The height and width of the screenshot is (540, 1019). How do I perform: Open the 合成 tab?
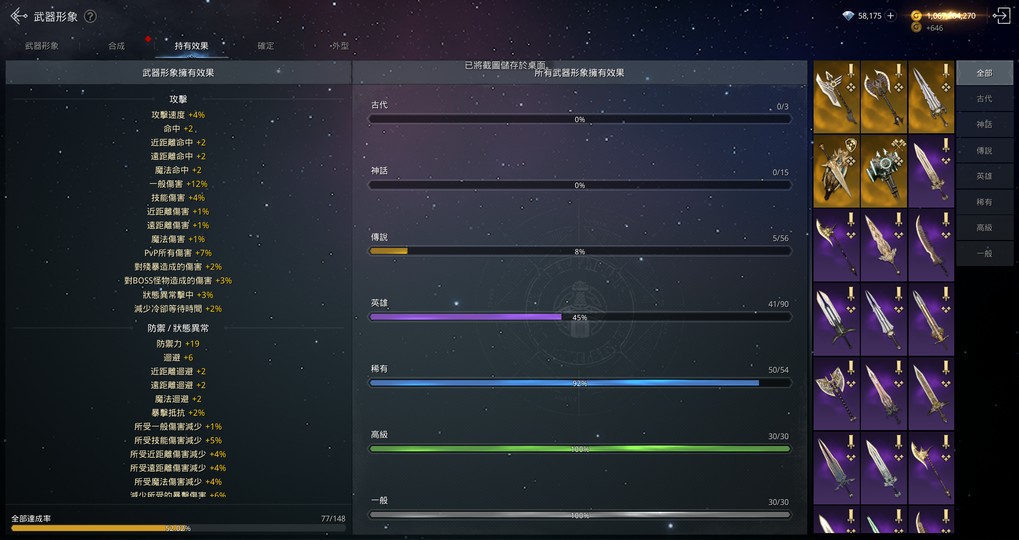(116, 46)
